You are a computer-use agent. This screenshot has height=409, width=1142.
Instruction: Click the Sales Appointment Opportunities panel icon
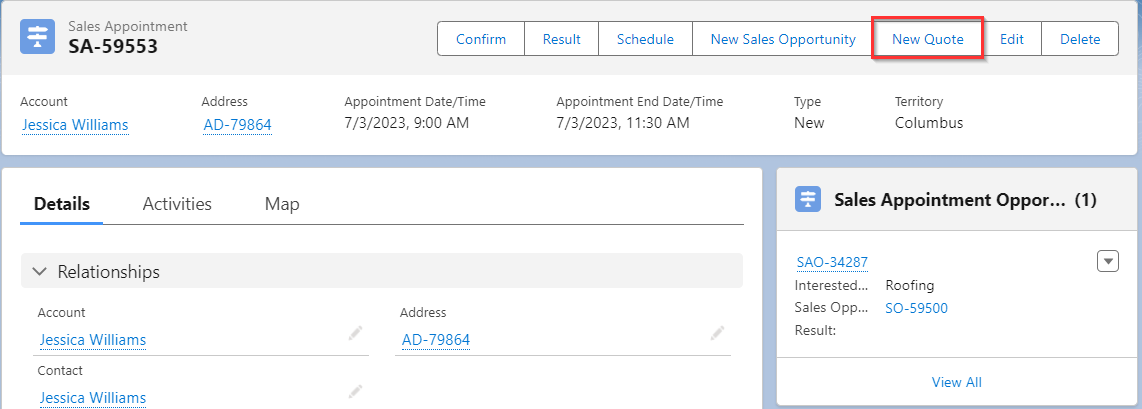pos(808,199)
